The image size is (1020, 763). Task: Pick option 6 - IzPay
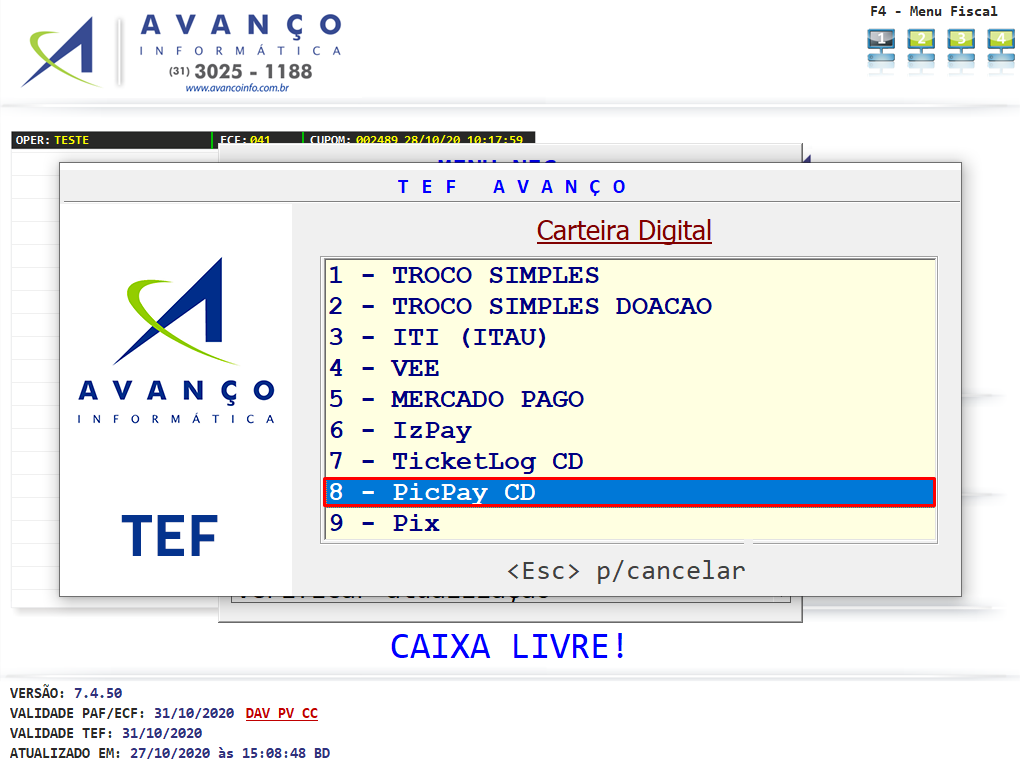629,431
